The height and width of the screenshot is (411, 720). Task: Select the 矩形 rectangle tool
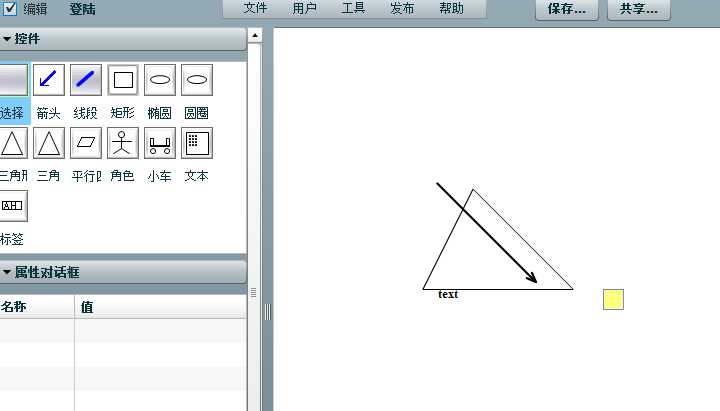123,80
